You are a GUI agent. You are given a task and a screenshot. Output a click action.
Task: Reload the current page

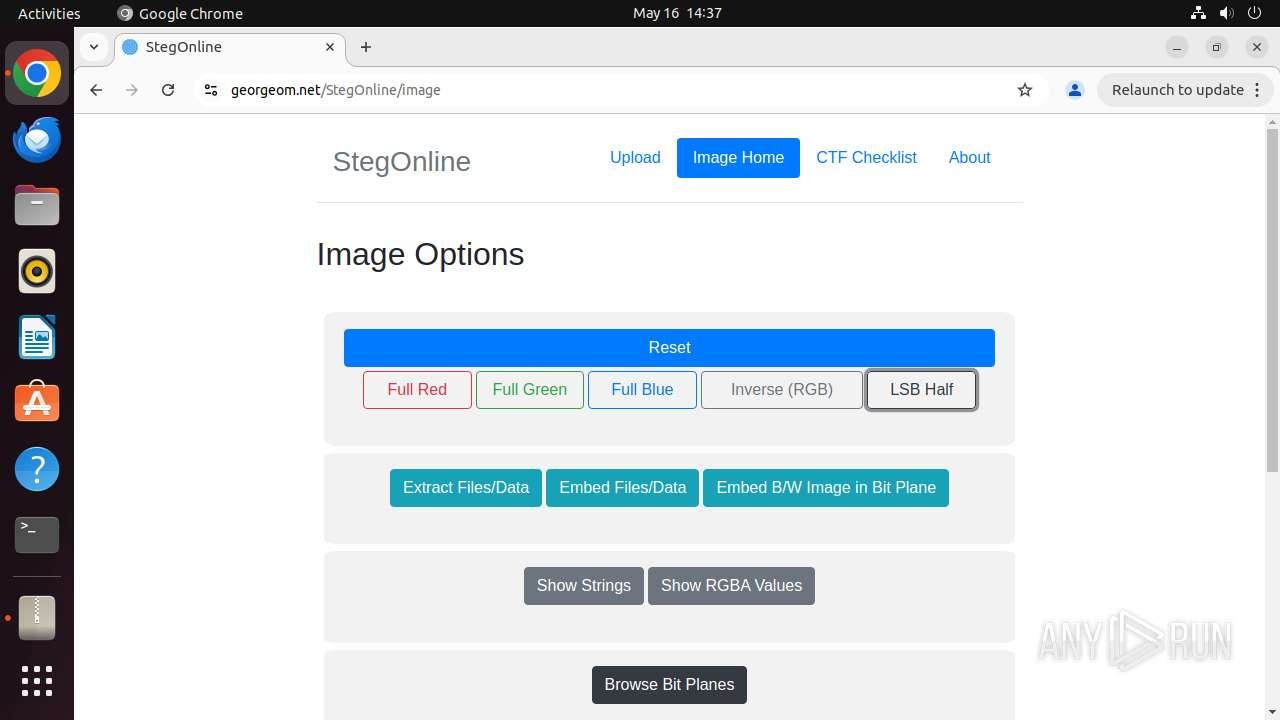pos(168,90)
